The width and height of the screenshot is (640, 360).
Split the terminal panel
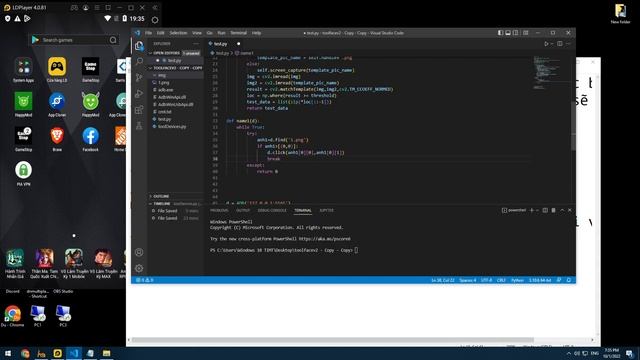[545, 210]
